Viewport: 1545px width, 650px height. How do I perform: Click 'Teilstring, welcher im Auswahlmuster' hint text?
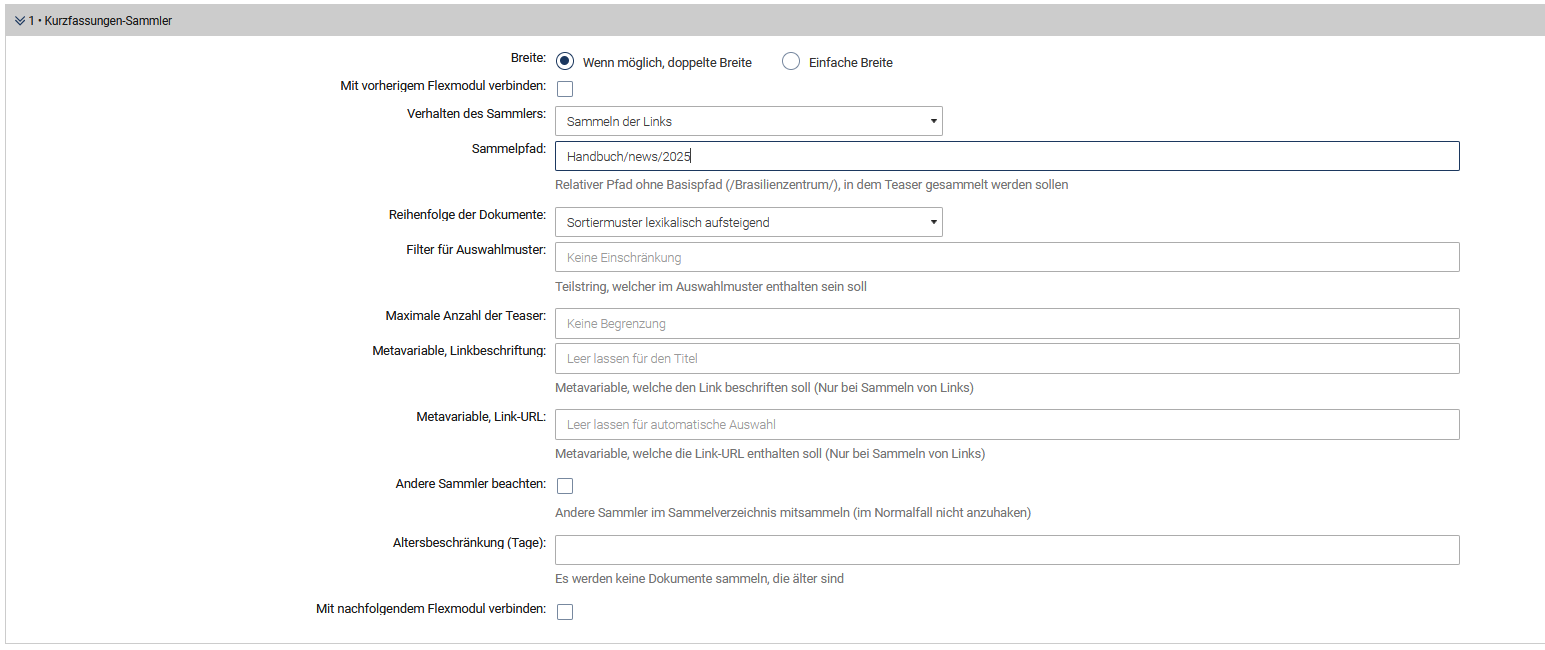pos(711,286)
